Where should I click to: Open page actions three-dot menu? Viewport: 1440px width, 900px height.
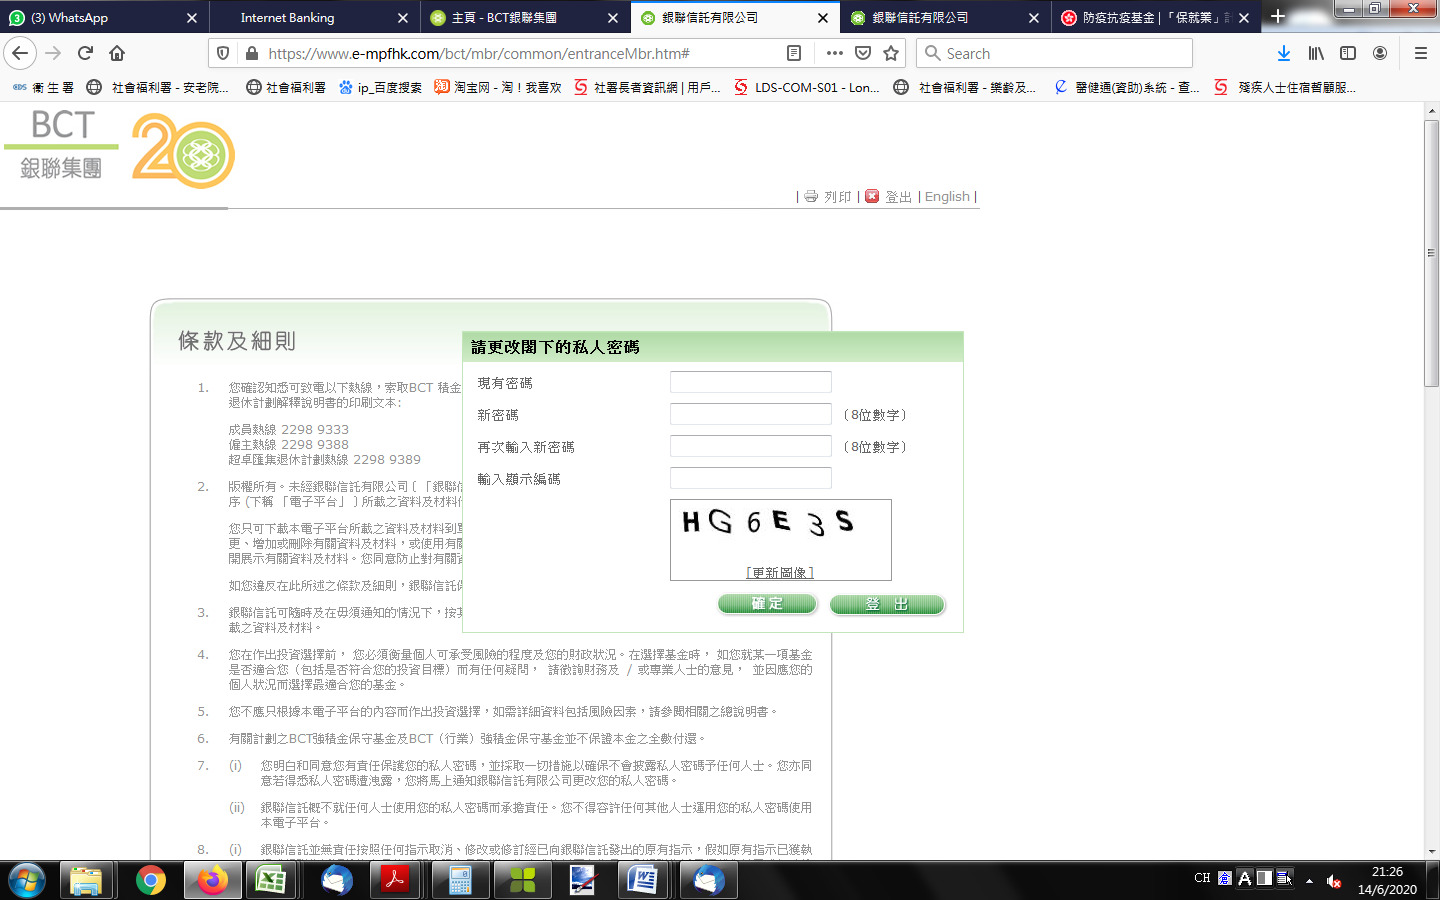(x=835, y=53)
